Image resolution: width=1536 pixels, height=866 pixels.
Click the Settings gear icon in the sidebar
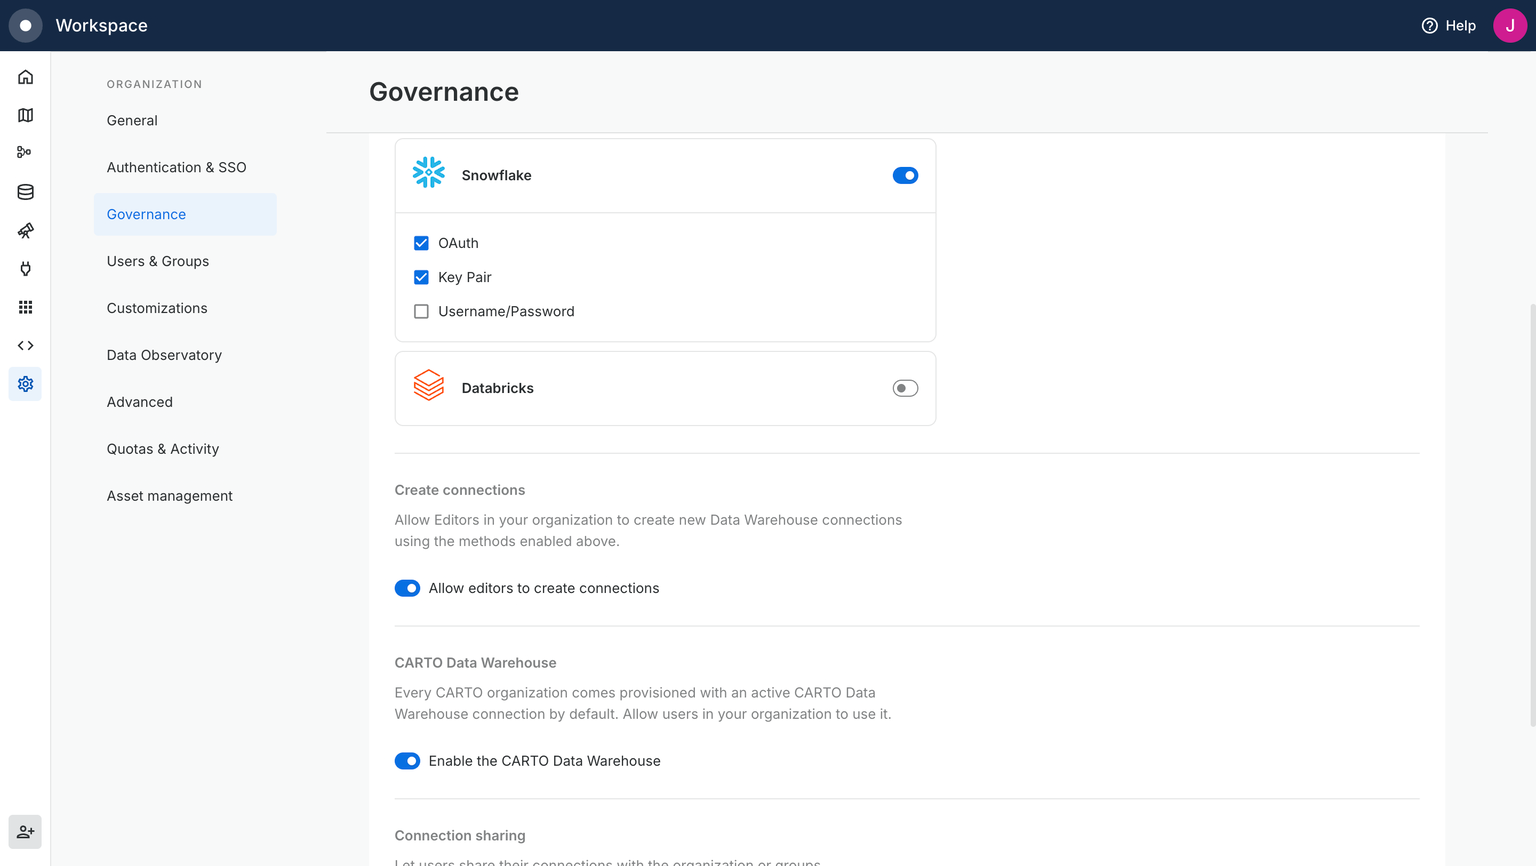[25, 383]
